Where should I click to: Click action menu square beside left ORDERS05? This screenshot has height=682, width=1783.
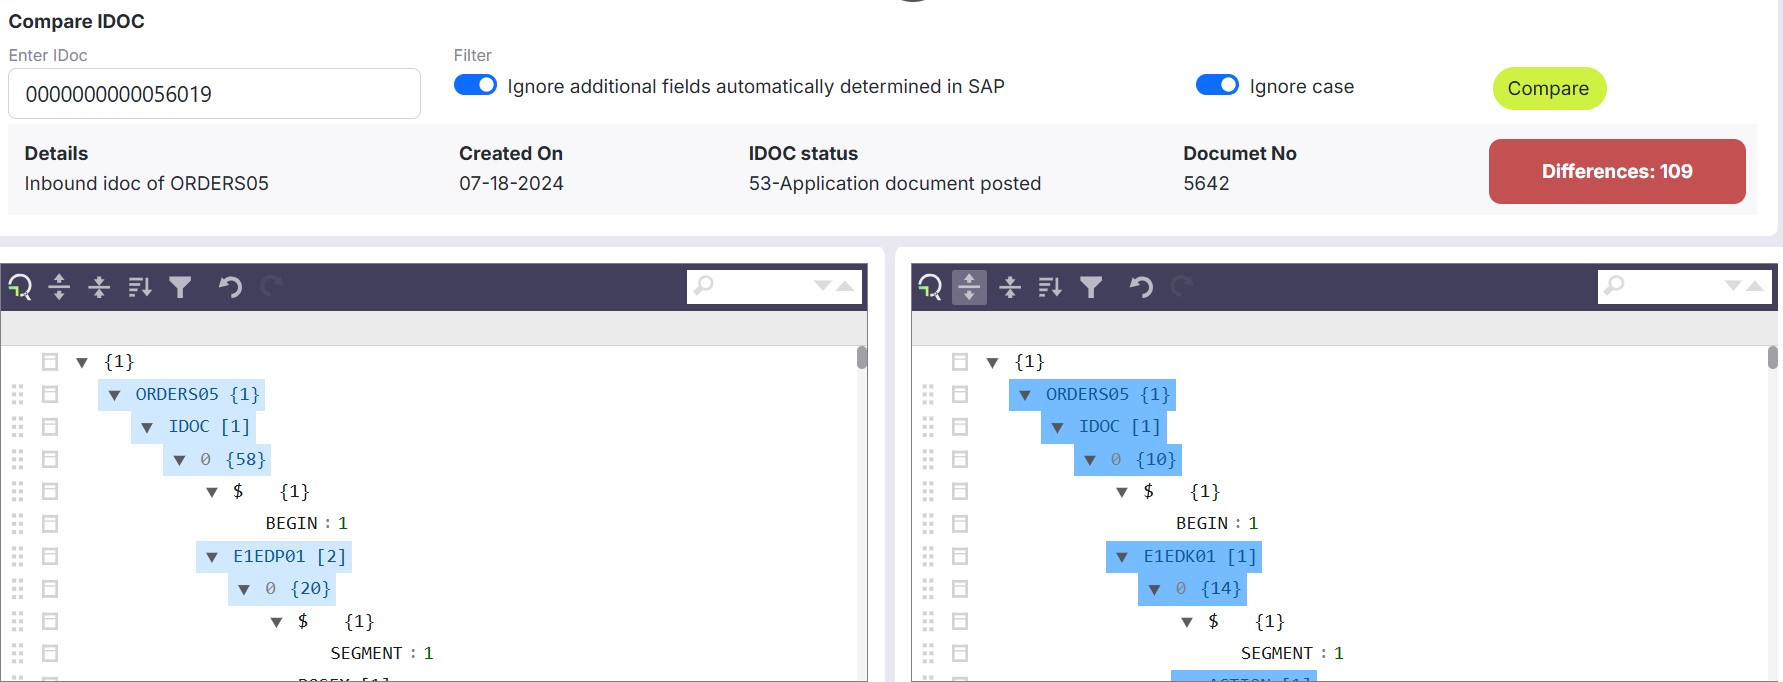pos(50,395)
